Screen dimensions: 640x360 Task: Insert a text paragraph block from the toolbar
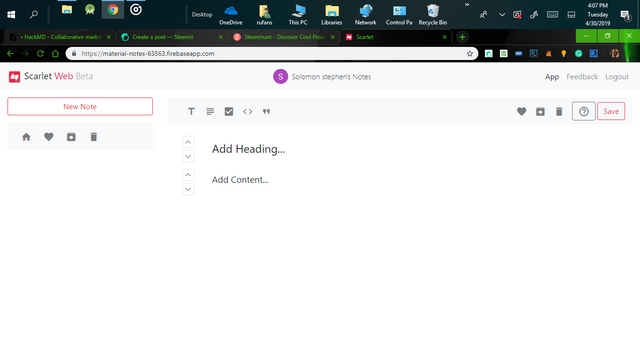point(210,111)
